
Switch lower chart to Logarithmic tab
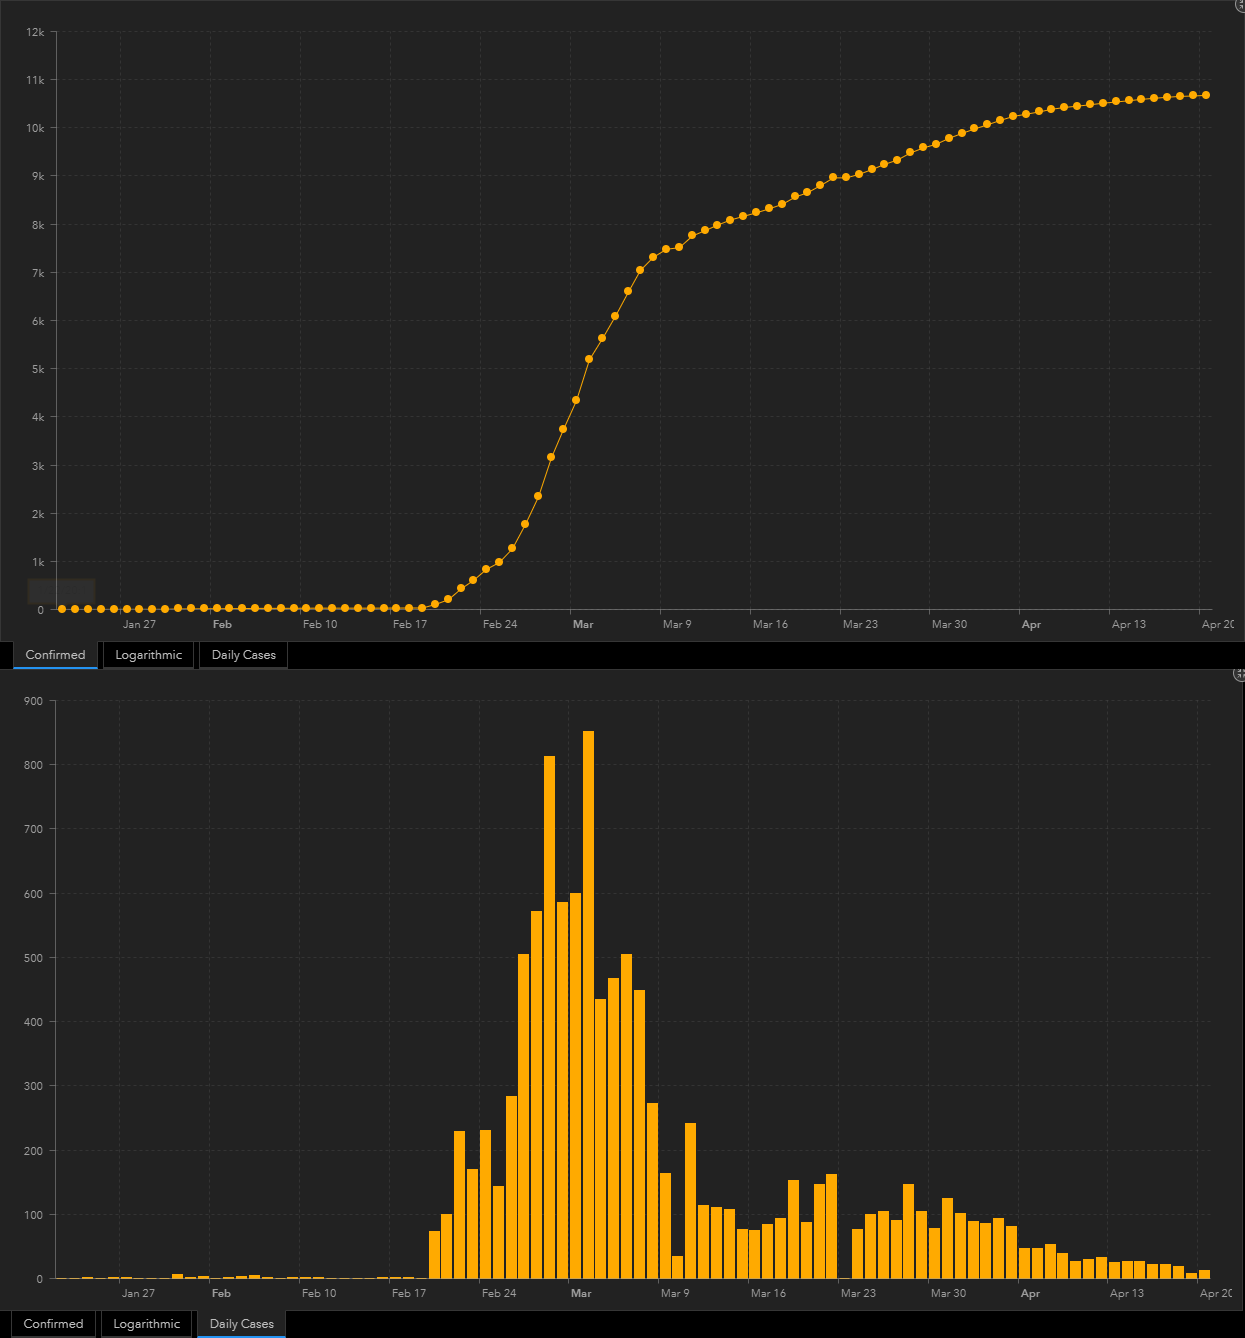click(146, 1324)
